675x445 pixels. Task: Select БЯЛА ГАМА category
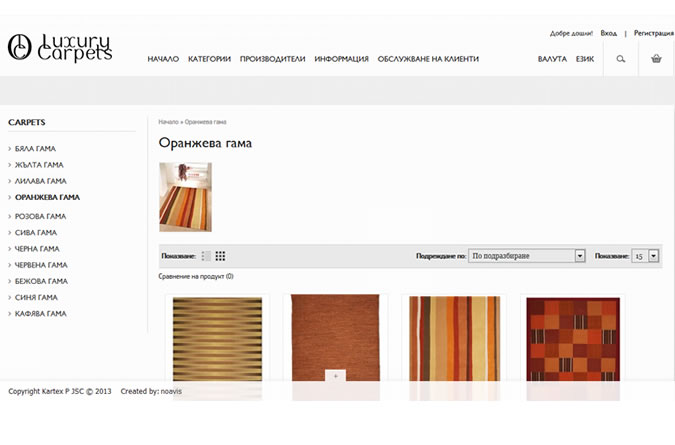click(35, 148)
